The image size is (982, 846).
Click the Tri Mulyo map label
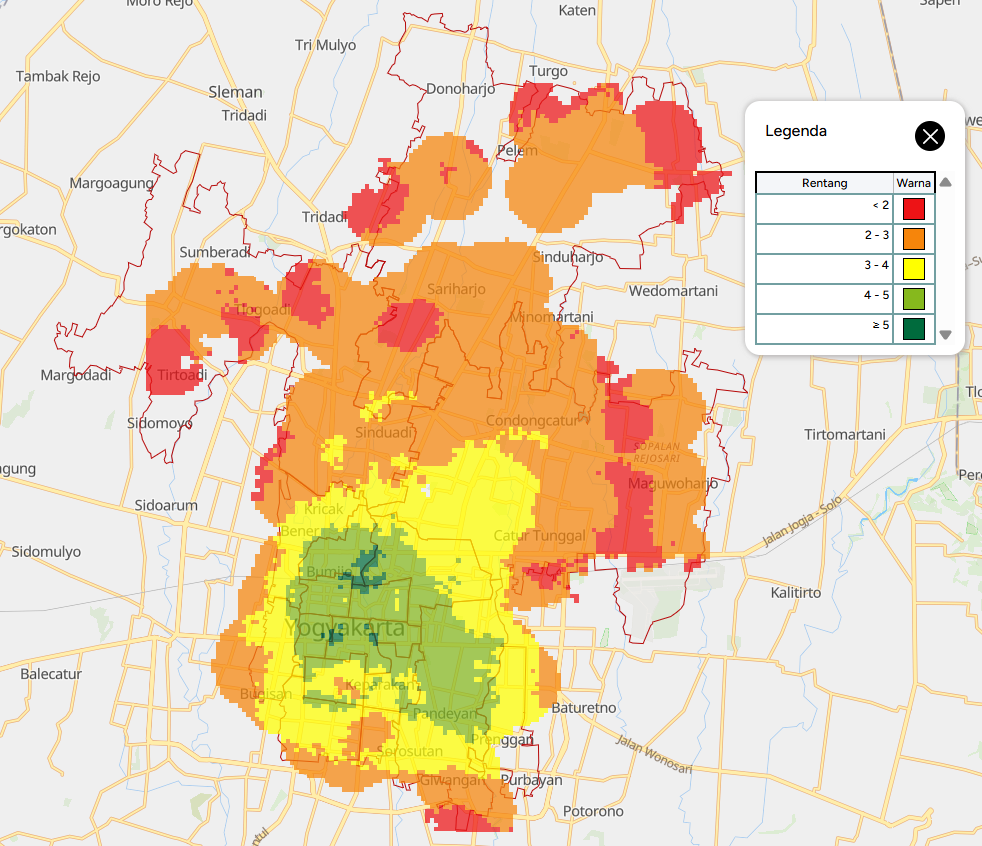326,45
